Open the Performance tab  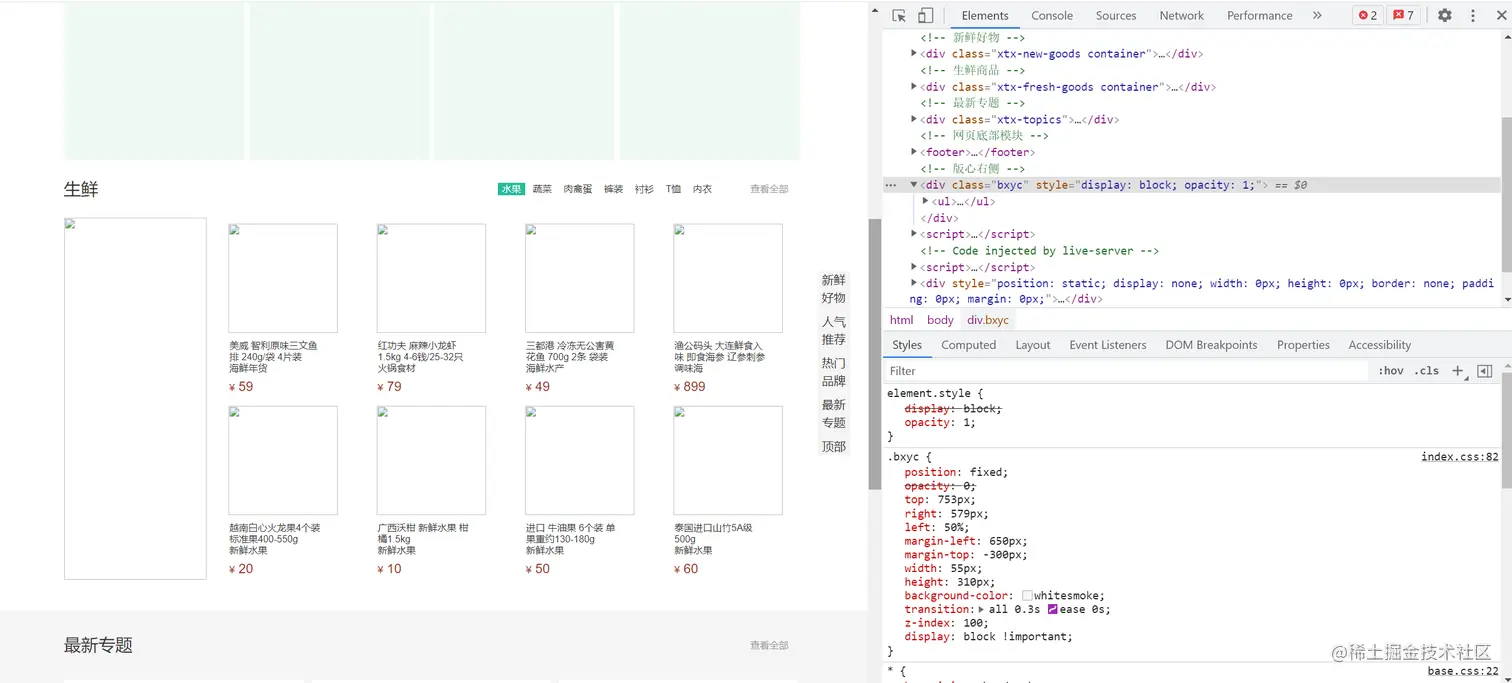point(1260,16)
